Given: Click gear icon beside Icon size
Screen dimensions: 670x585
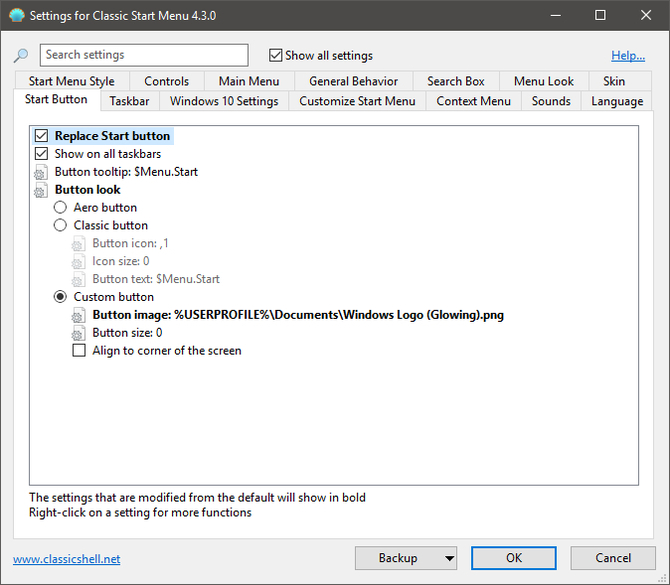Looking at the screenshot, I should pos(78,261).
